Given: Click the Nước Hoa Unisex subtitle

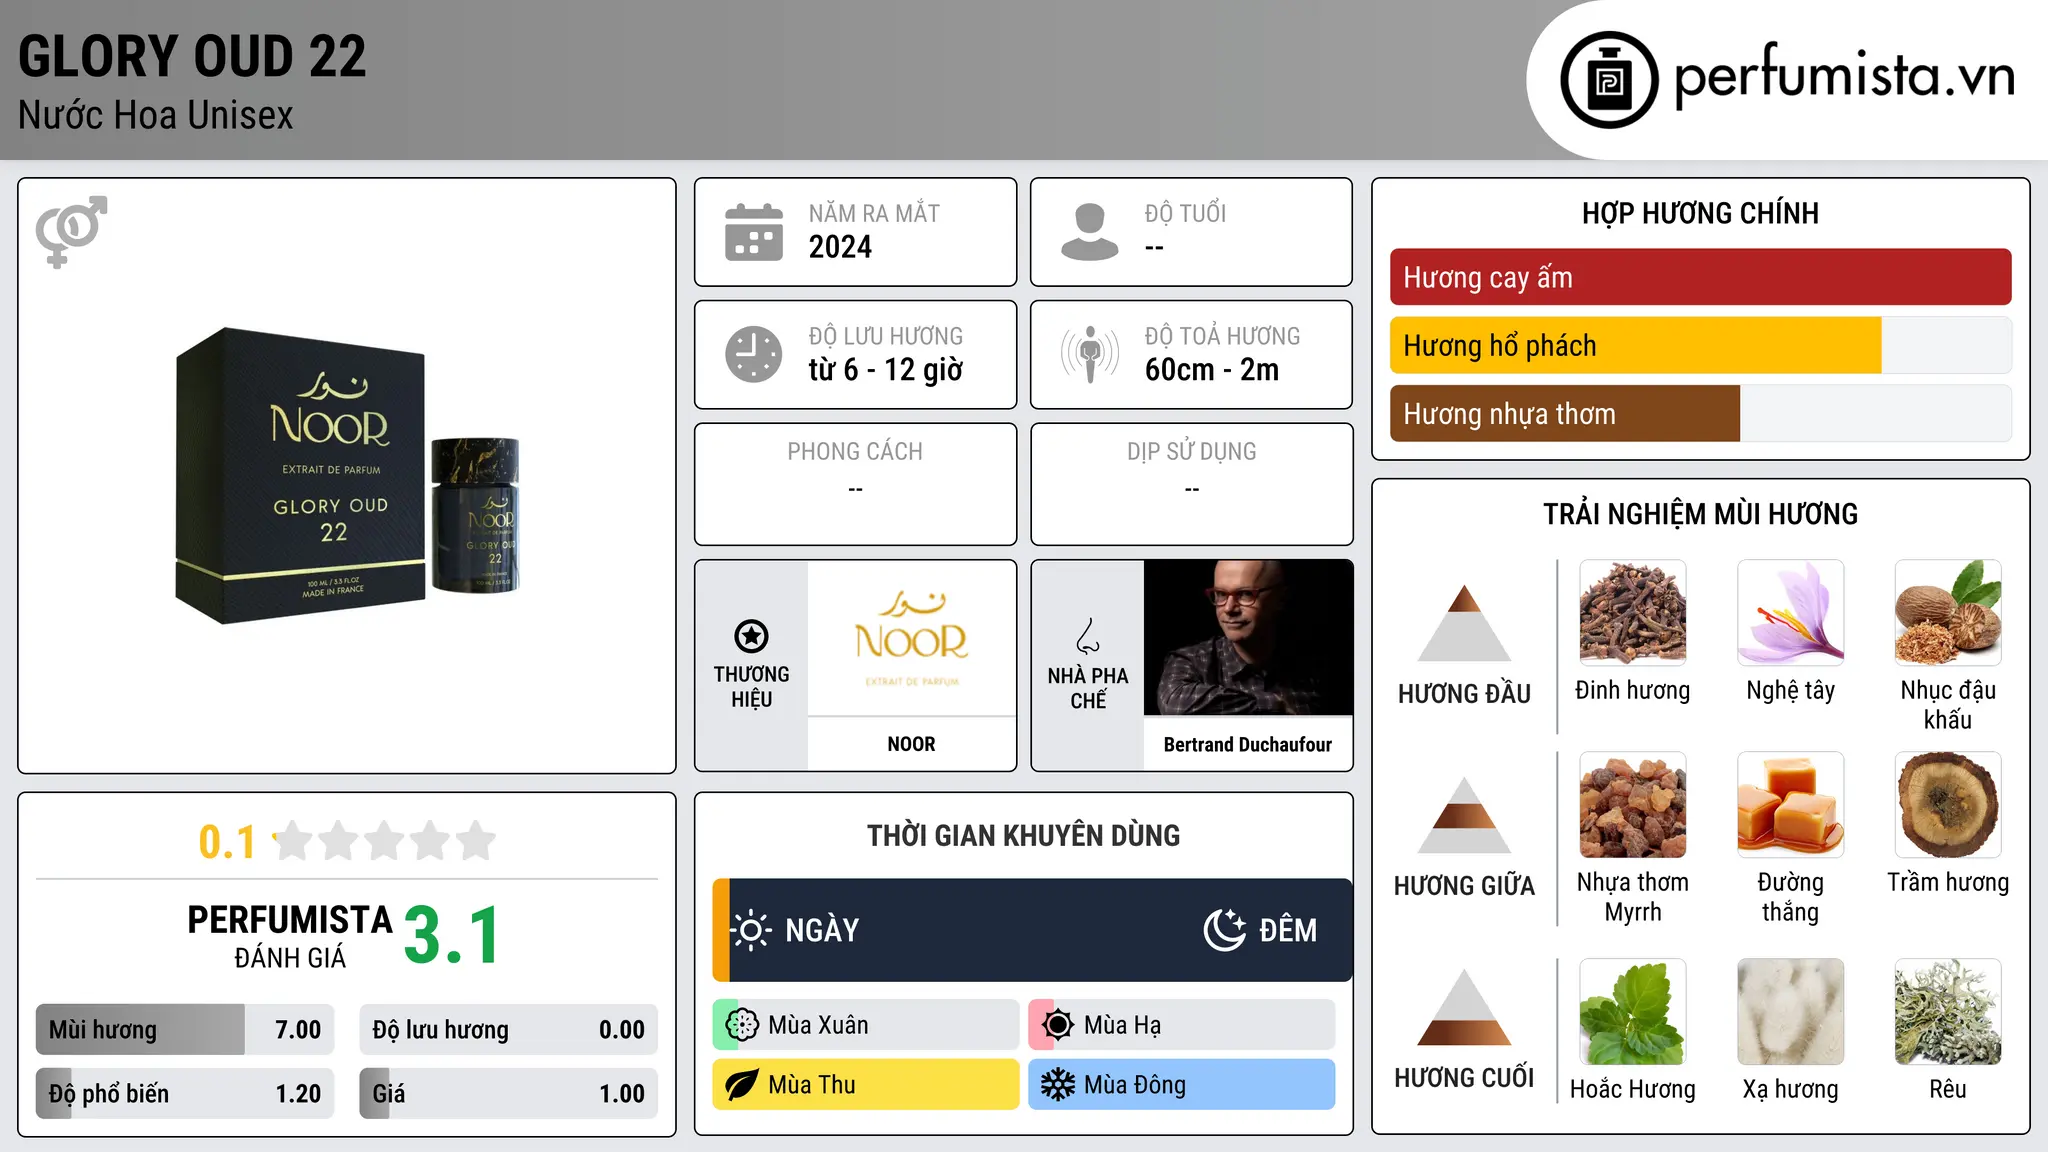Looking at the screenshot, I should coord(156,115).
